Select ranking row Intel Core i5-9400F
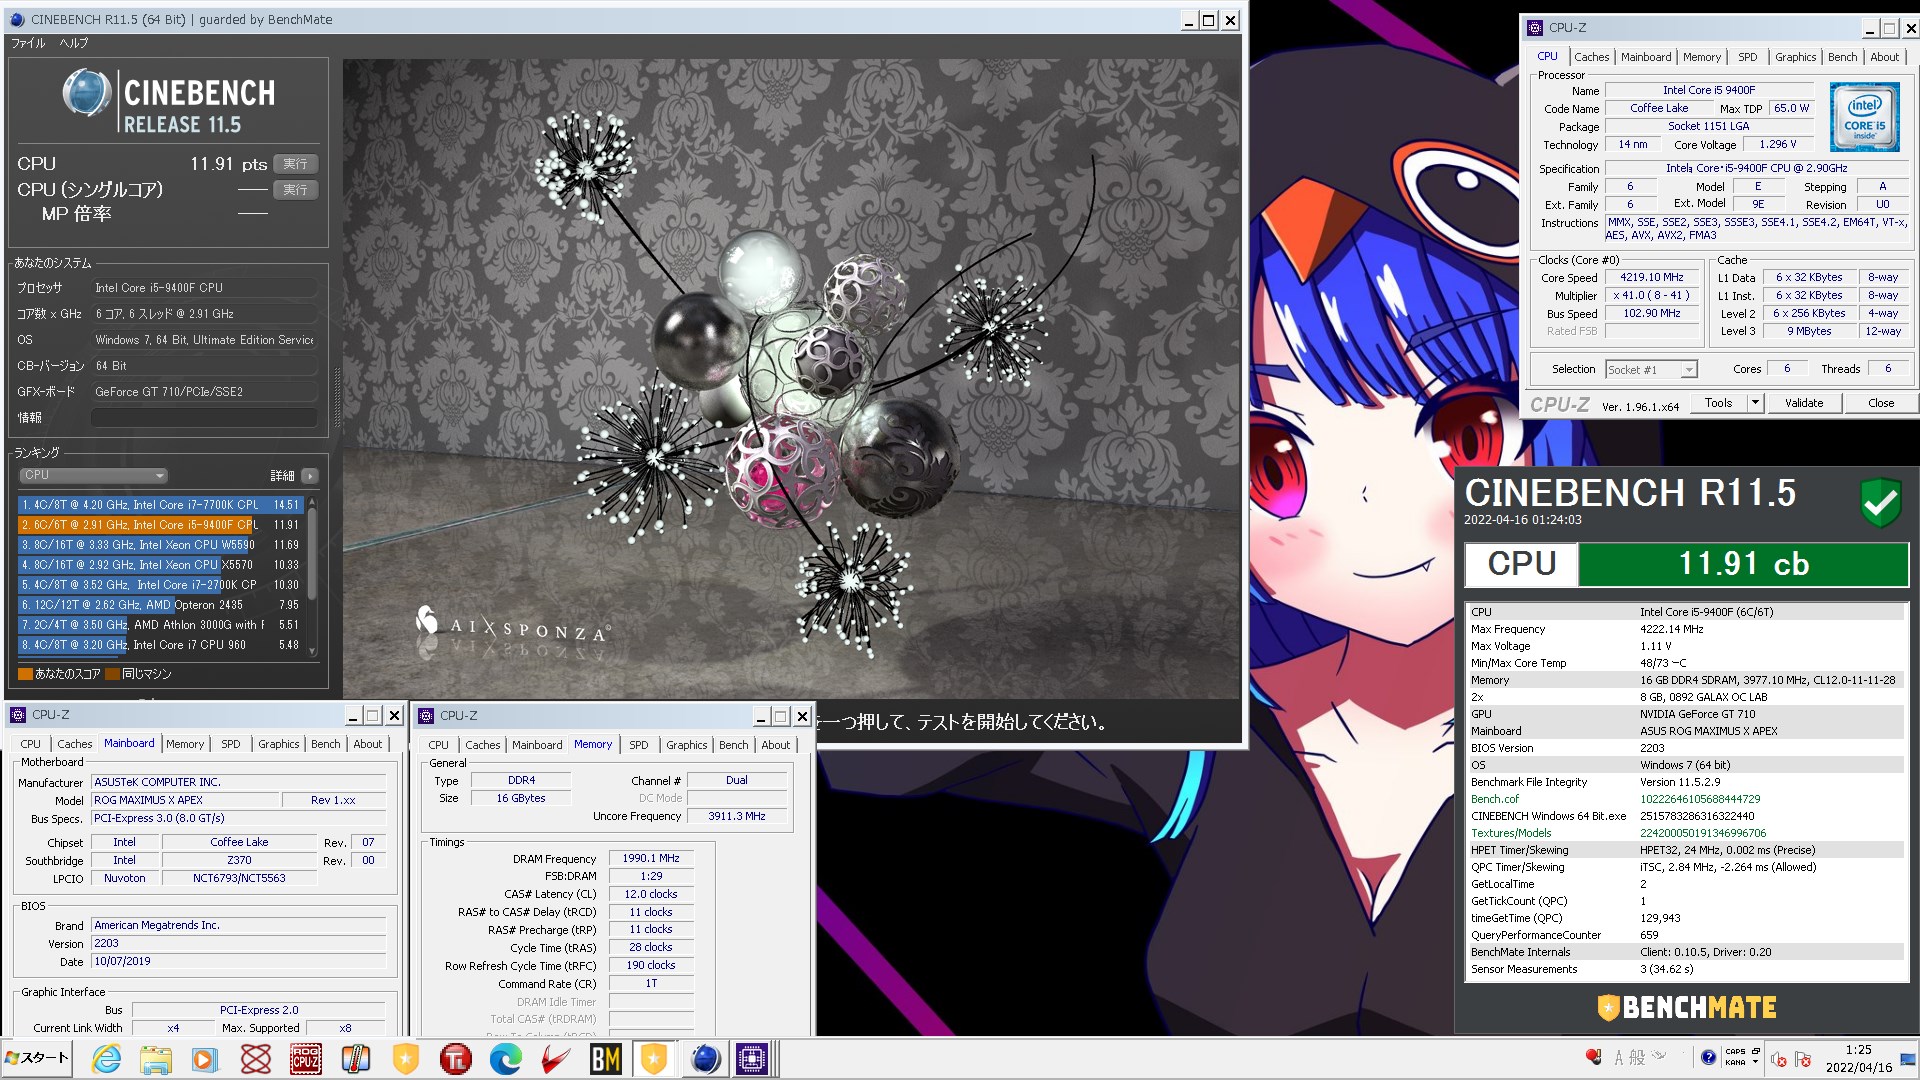The width and height of the screenshot is (1920, 1080). pos(159,525)
